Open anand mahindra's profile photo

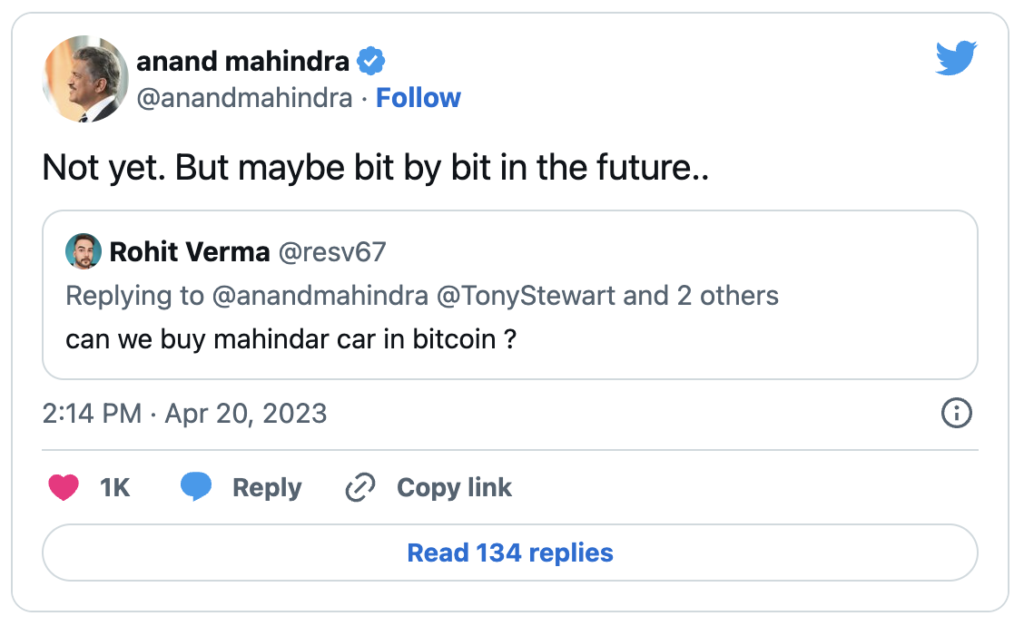tap(85, 79)
